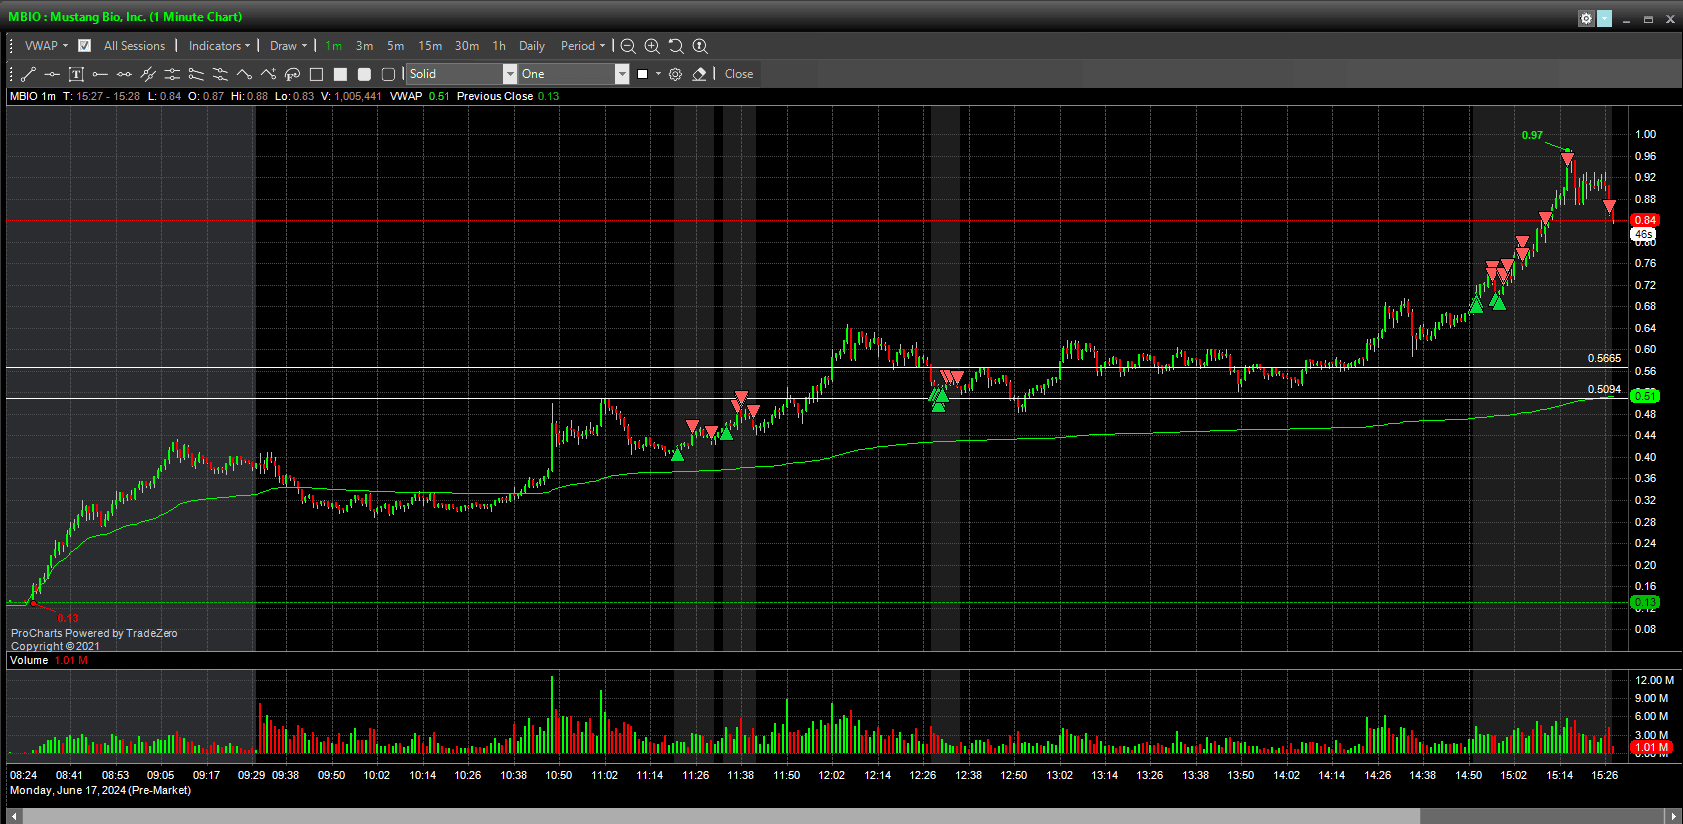
Task: Pick the horizontal line with two center nodes
Action: click(x=124, y=74)
